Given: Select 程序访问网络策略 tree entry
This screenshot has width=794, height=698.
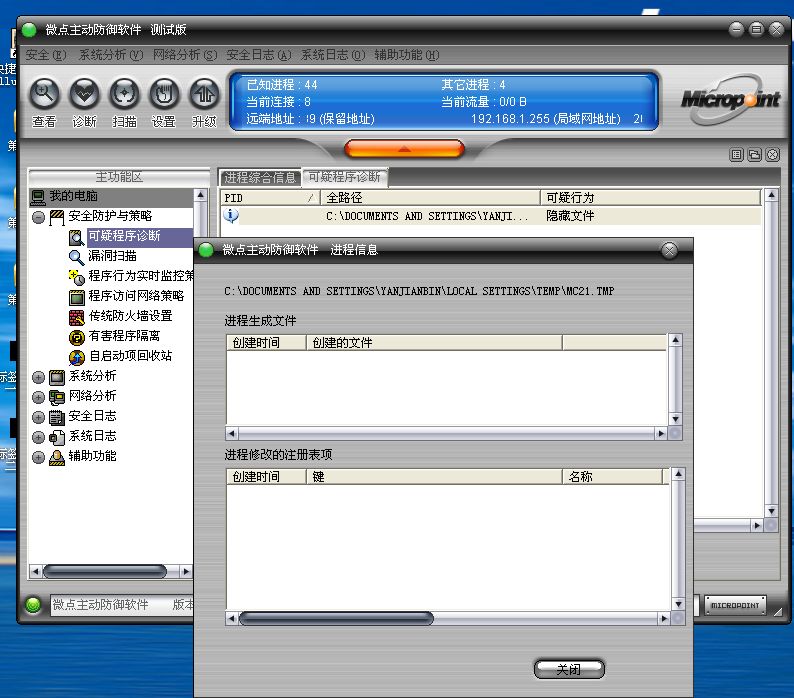Looking at the screenshot, I should [x=136, y=296].
